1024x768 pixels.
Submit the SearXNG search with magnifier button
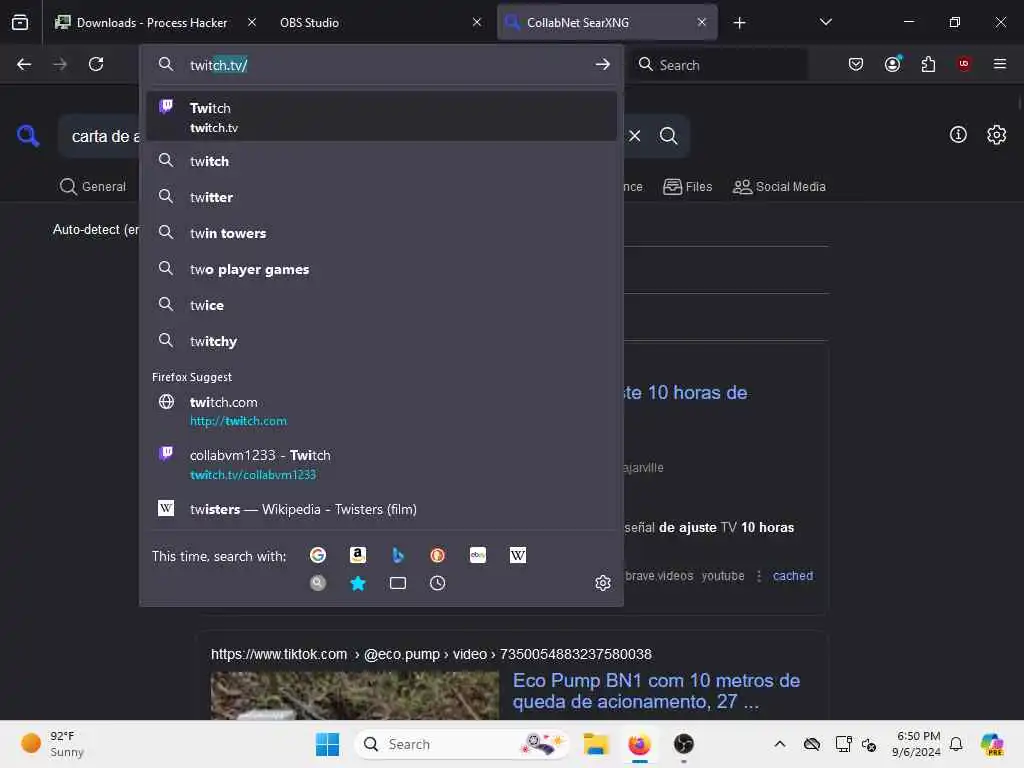click(668, 136)
